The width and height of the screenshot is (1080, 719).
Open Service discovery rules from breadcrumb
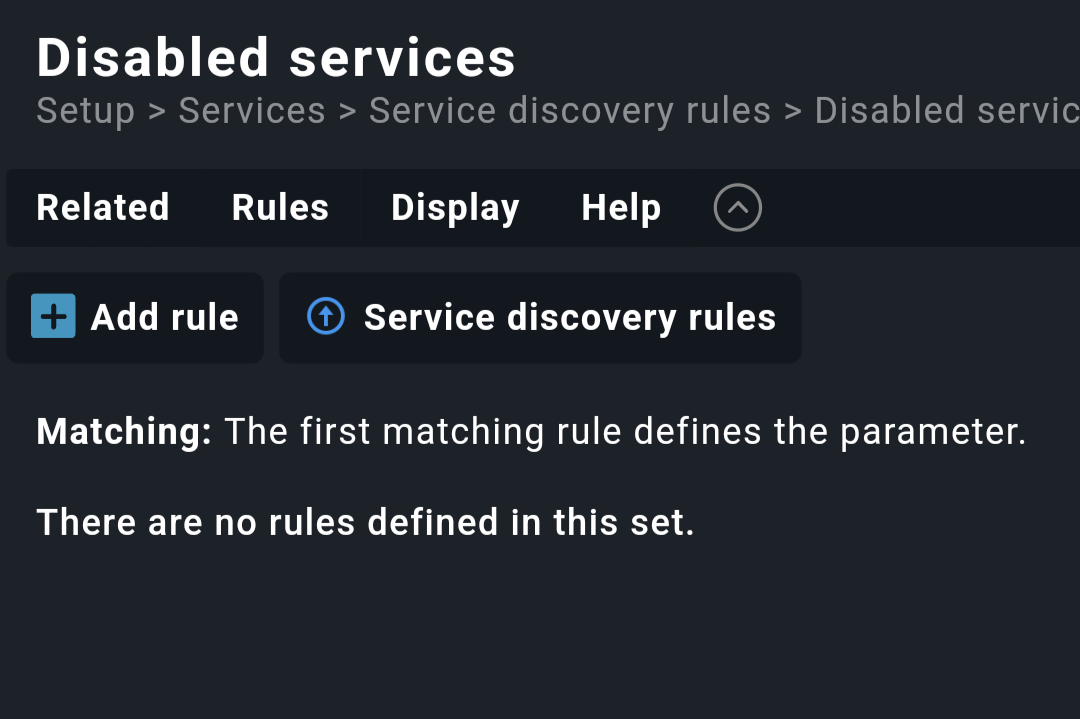569,110
